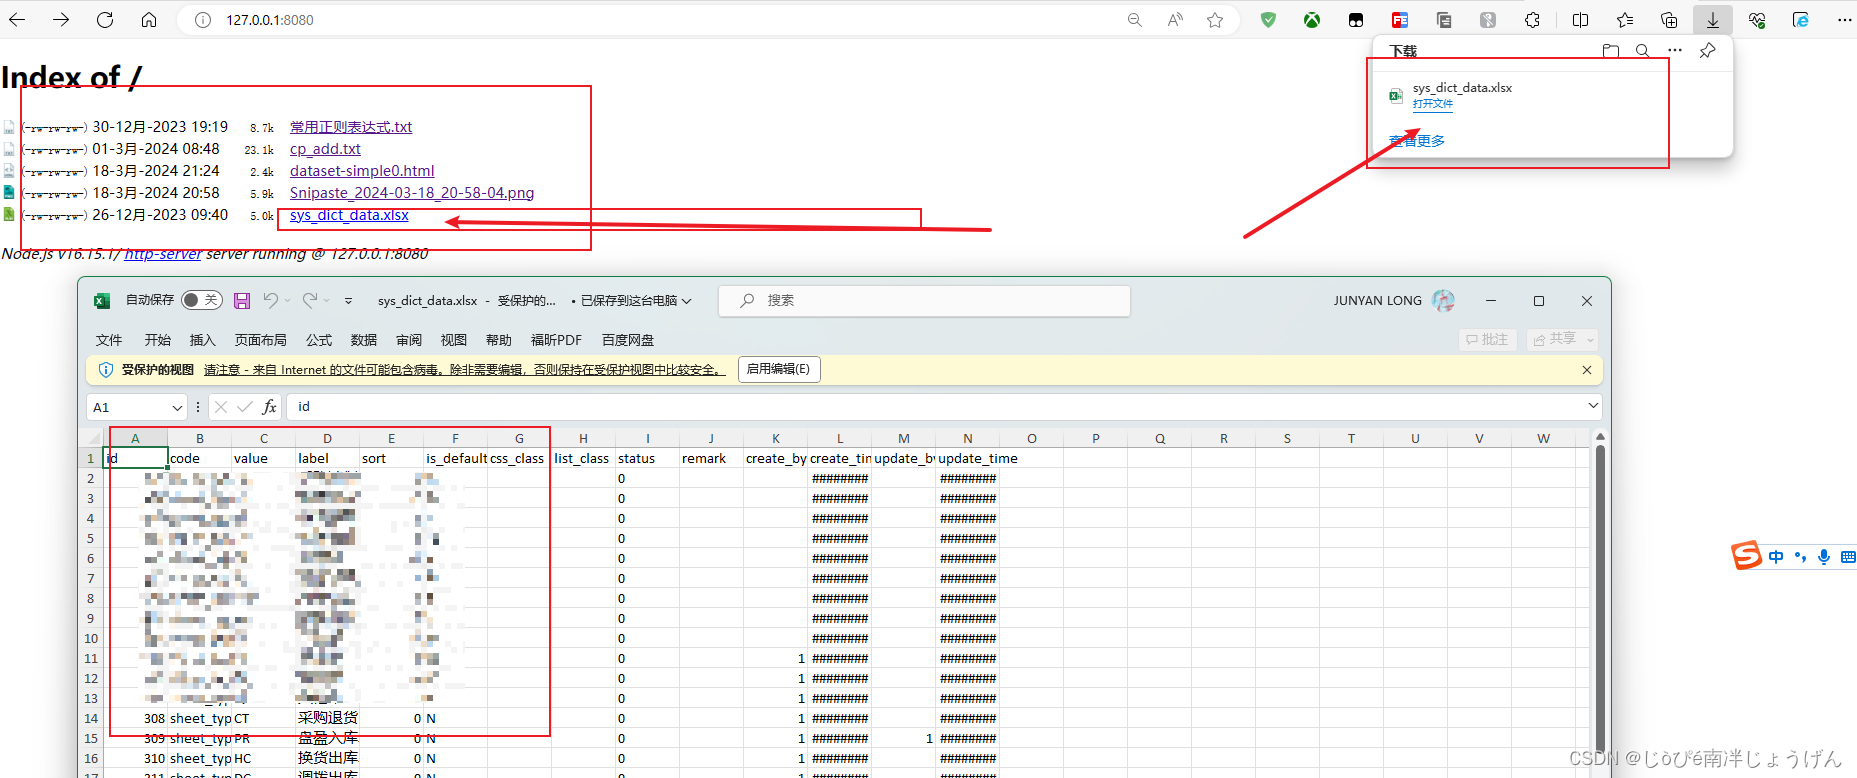This screenshot has width=1857, height=778.
Task: Open the Name Box dropdown
Action: [177, 407]
